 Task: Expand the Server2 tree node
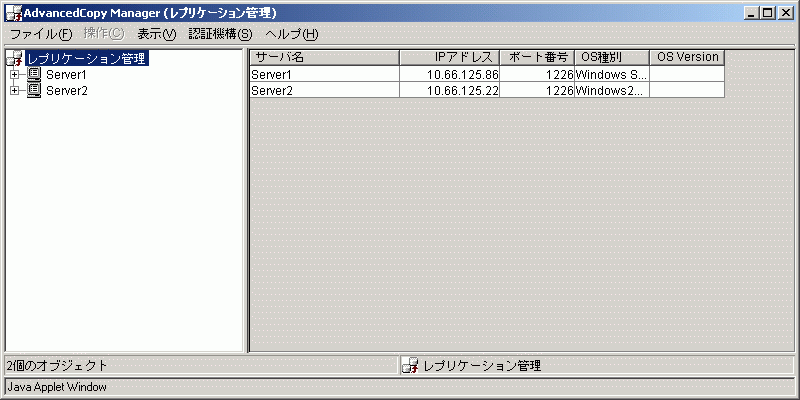[x=14, y=91]
